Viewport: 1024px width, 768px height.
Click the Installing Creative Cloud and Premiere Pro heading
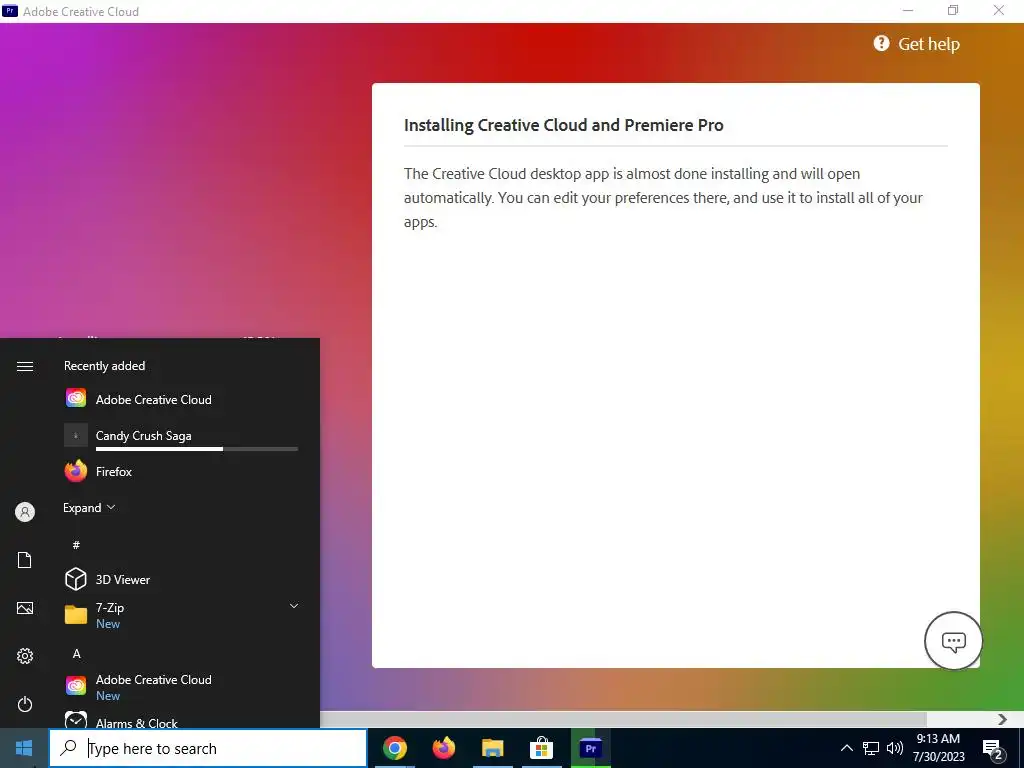[564, 125]
